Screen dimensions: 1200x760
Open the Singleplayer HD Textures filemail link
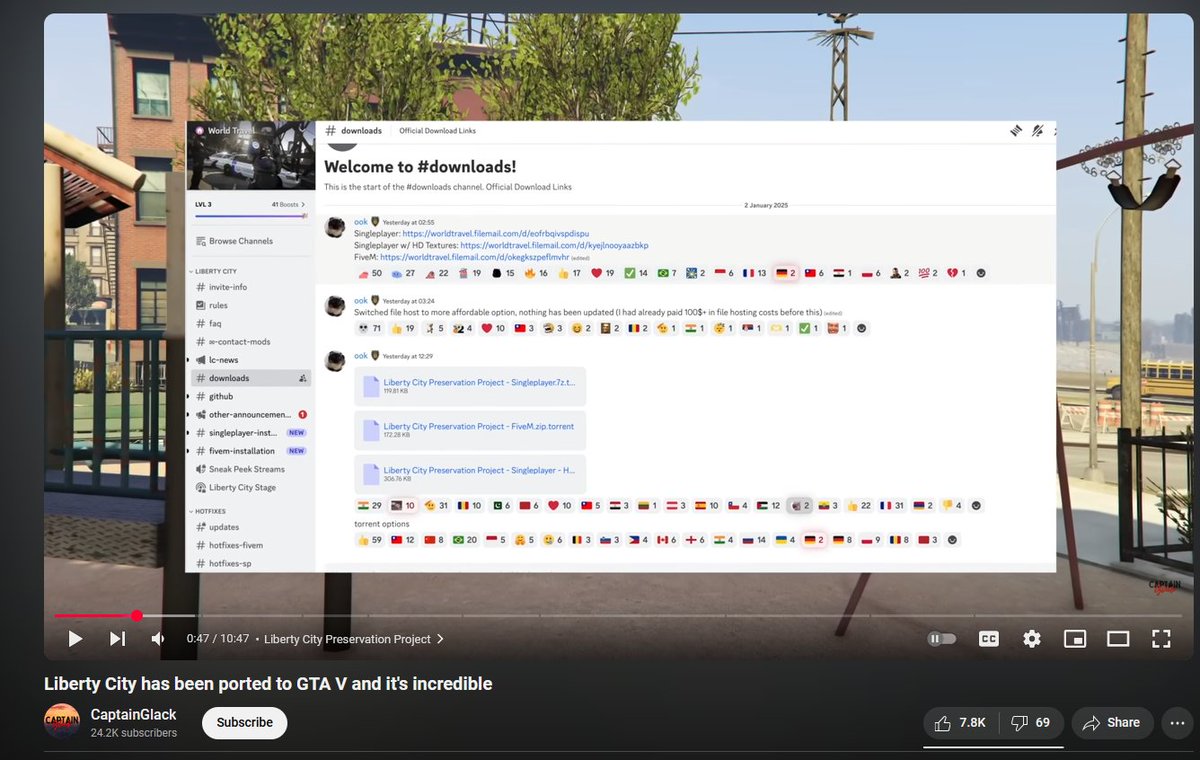coord(554,245)
